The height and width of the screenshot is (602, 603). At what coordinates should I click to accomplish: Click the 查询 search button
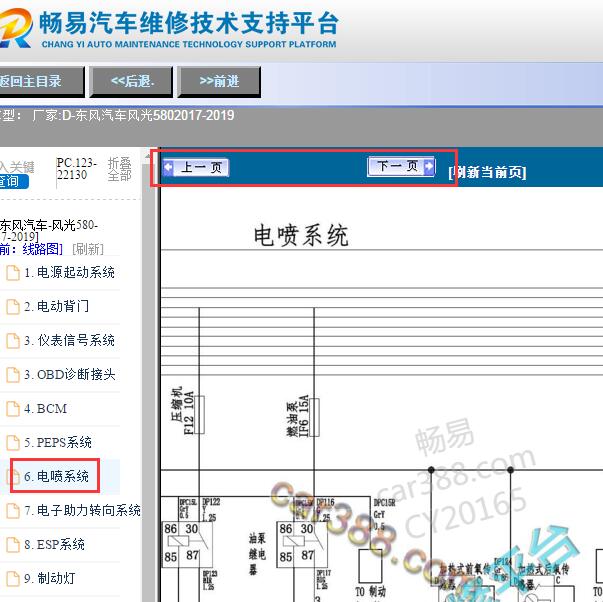coord(14,181)
